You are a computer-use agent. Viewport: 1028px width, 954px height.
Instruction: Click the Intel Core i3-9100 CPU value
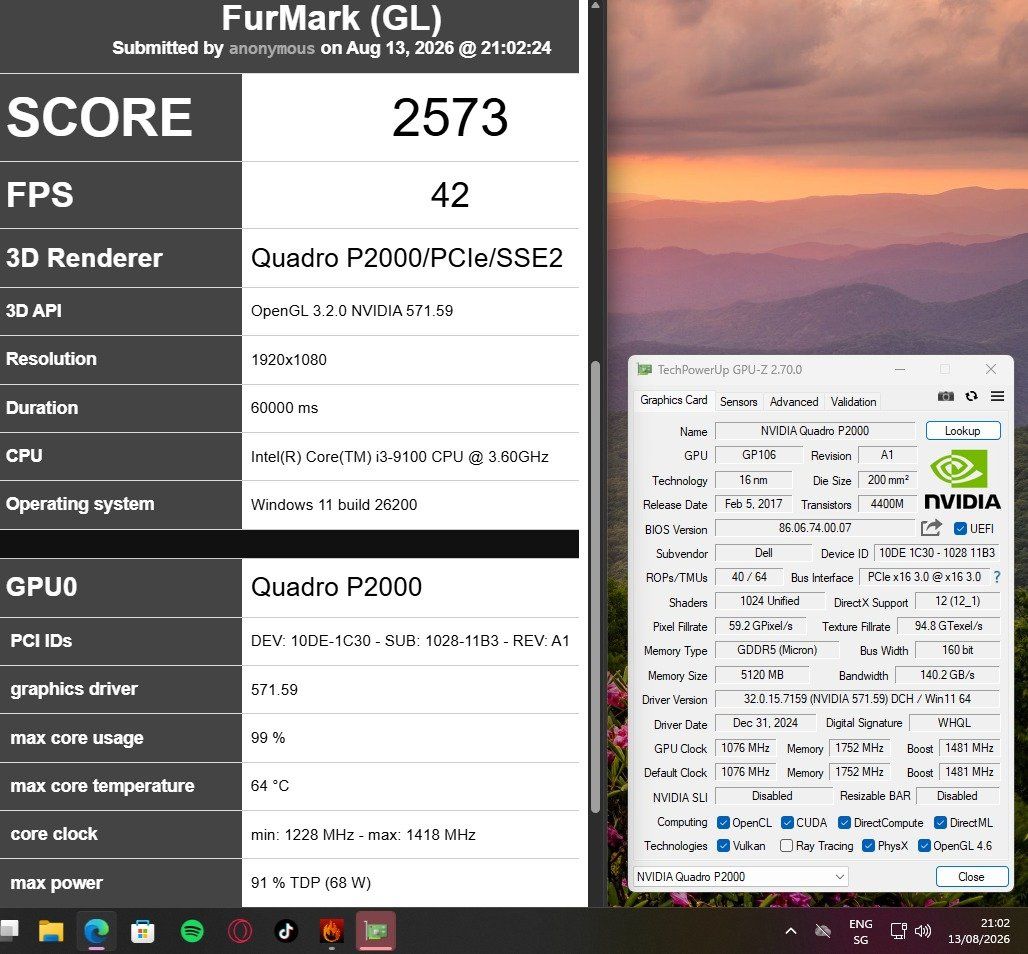[399, 456]
